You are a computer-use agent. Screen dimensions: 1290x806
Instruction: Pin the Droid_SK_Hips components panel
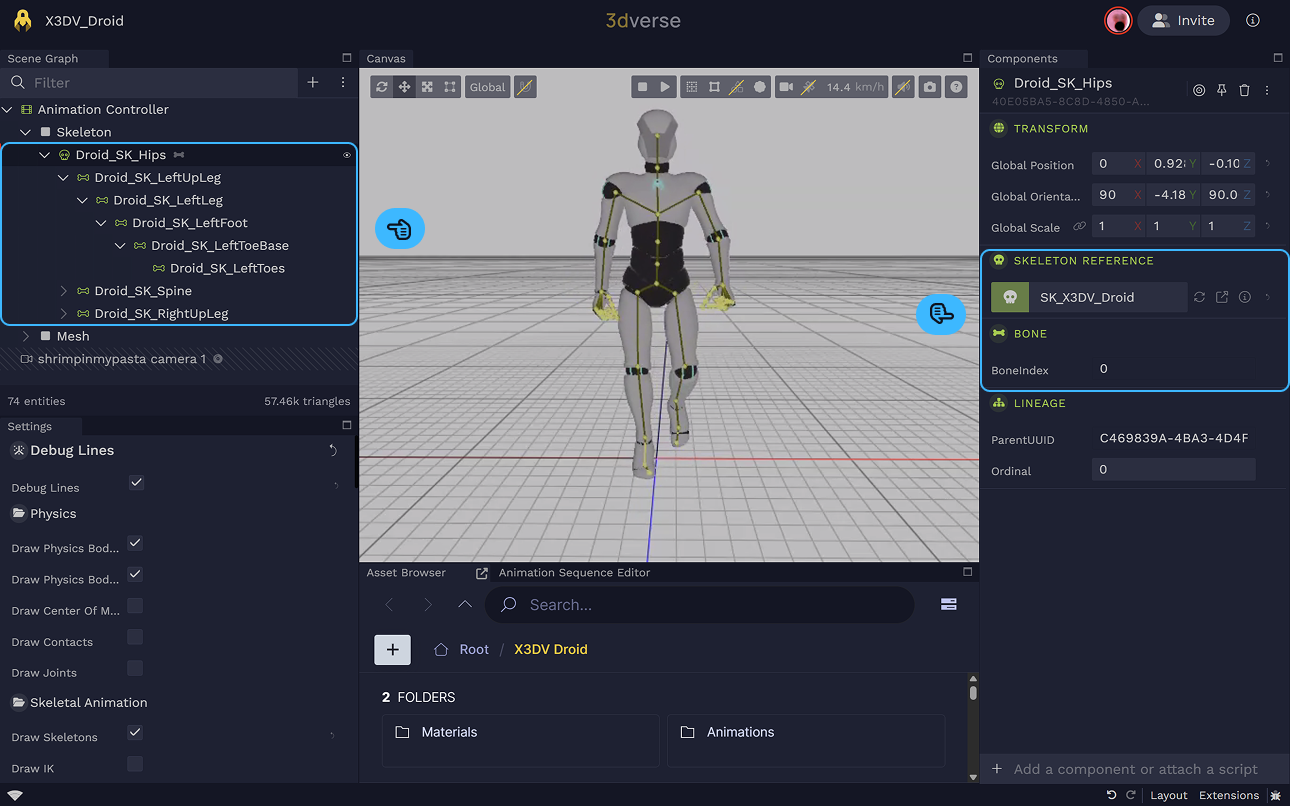pyautogui.click(x=1222, y=90)
